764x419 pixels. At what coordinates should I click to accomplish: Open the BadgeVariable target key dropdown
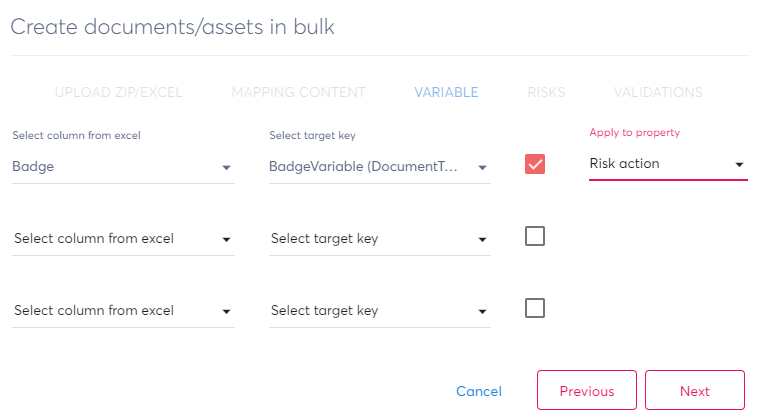(379, 167)
